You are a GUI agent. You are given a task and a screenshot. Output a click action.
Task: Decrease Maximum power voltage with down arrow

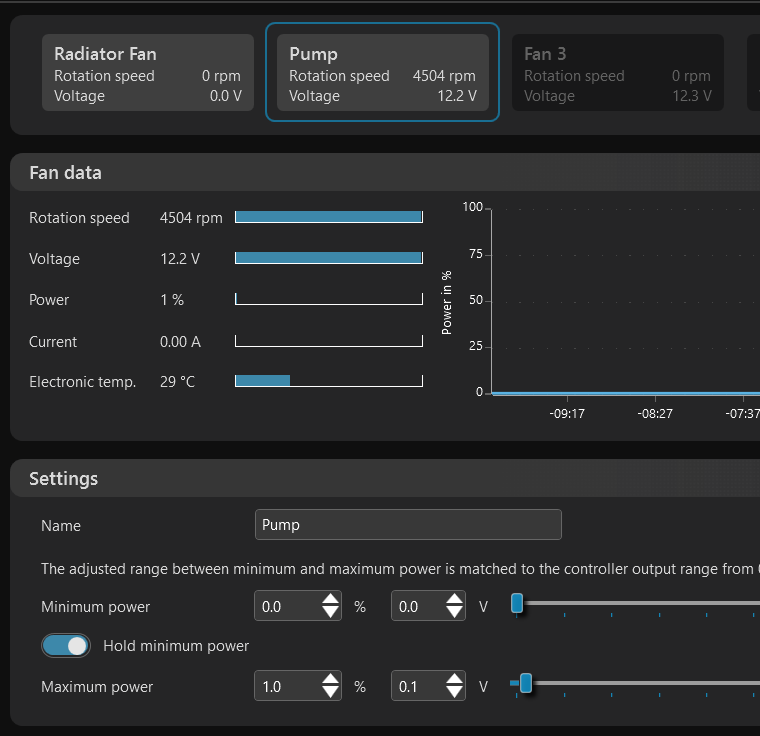[455, 693]
